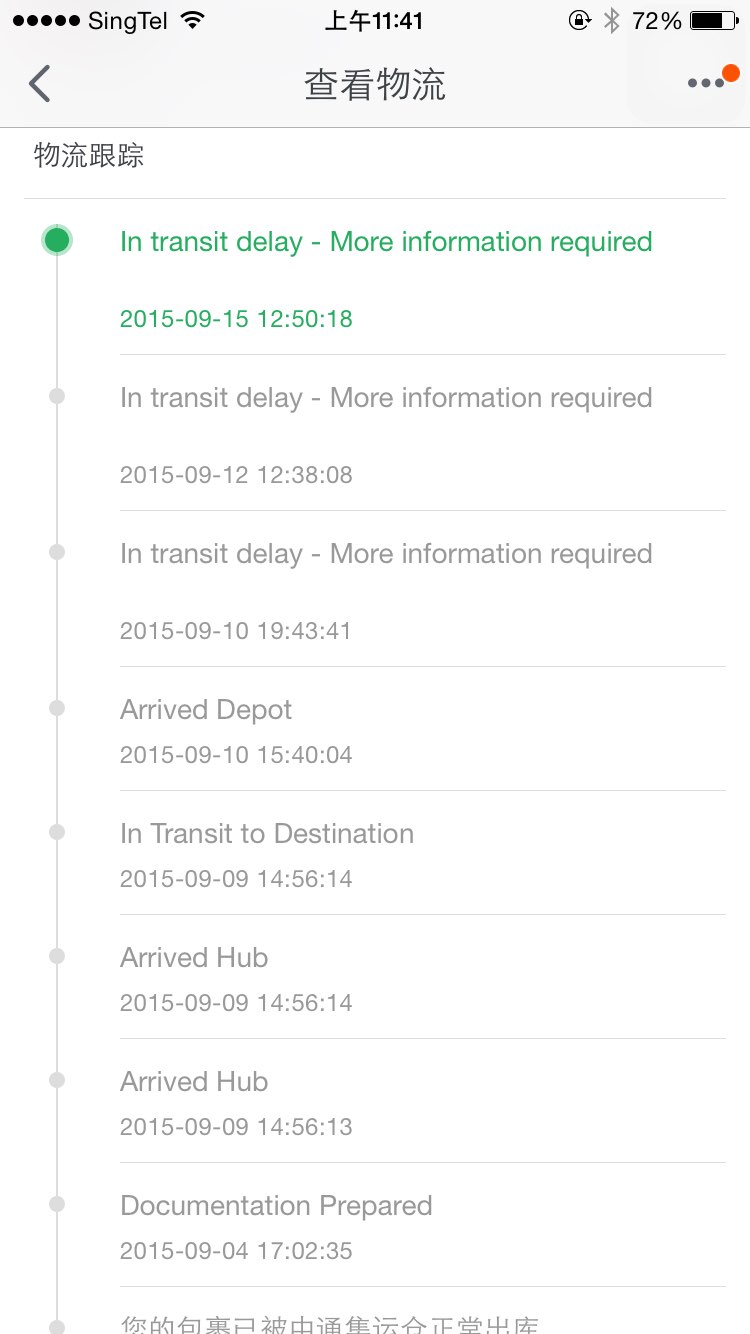Tap the timeline dot beside Documentation Prepared
Image resolution: width=750 pixels, height=1334 pixels.
tap(57, 1204)
